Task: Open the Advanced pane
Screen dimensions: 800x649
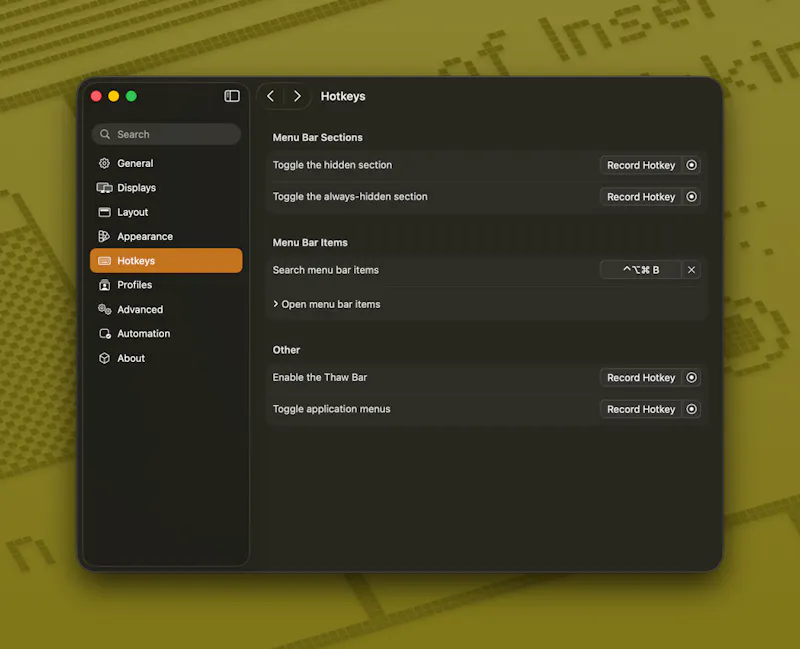Action: 166,309
